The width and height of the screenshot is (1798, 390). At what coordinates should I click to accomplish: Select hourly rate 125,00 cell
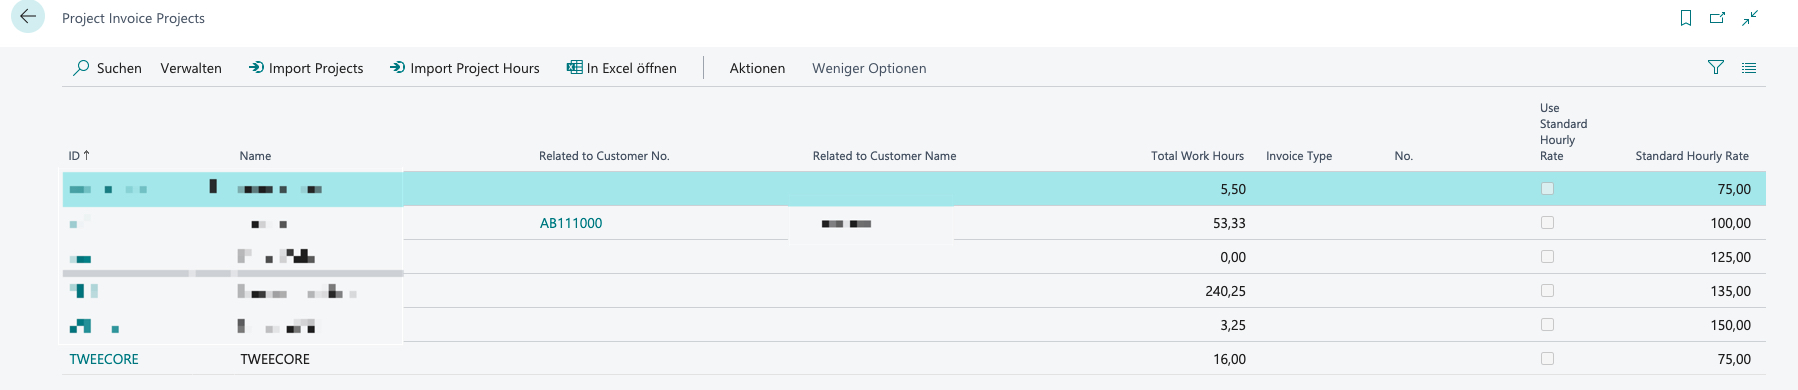pyautogui.click(x=1730, y=257)
